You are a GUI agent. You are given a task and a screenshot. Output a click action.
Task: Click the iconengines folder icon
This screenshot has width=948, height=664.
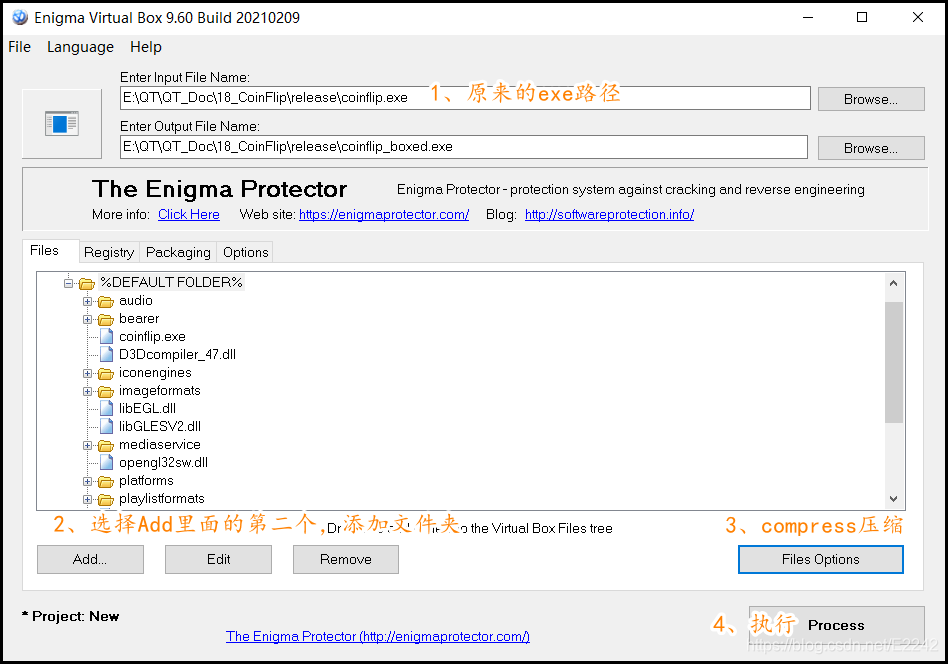click(x=106, y=373)
